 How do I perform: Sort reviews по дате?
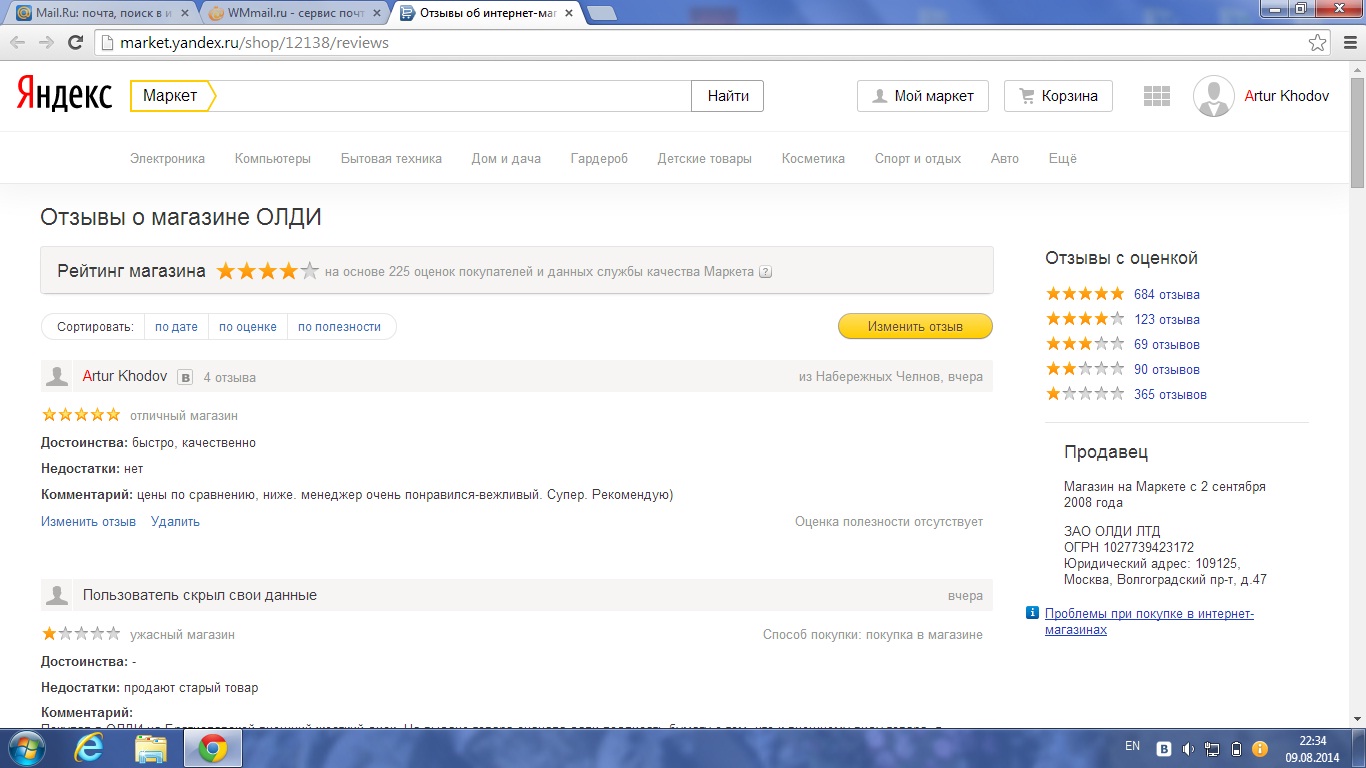pyautogui.click(x=176, y=327)
